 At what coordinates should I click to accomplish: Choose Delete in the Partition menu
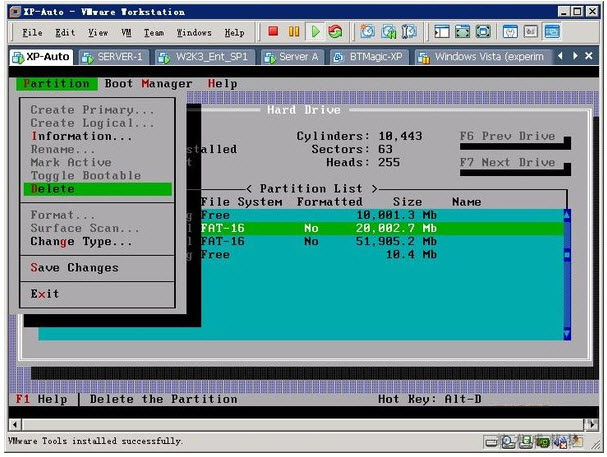pyautogui.click(x=53, y=189)
